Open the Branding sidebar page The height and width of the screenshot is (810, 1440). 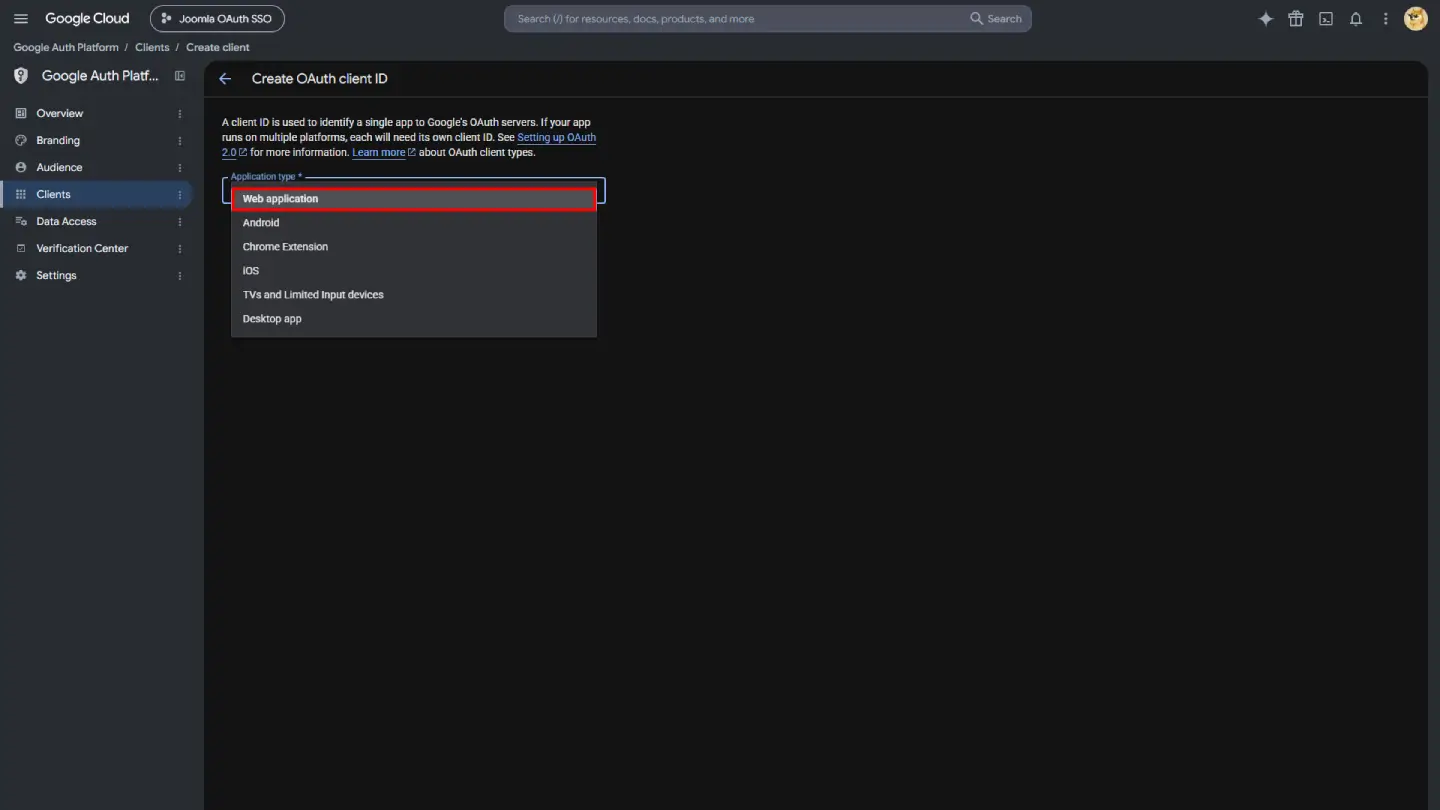click(x=96, y=141)
